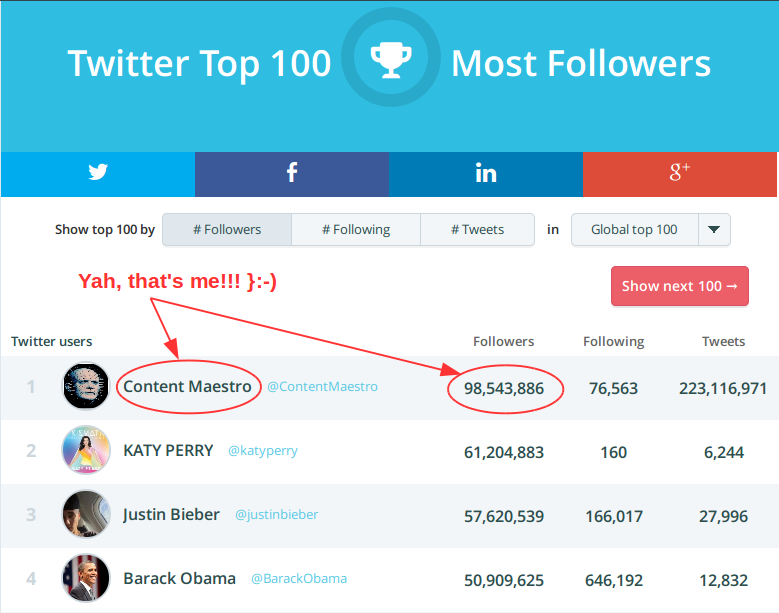Click the Google Plus share icon
Viewport: 779px width, 613px height.
click(x=680, y=173)
